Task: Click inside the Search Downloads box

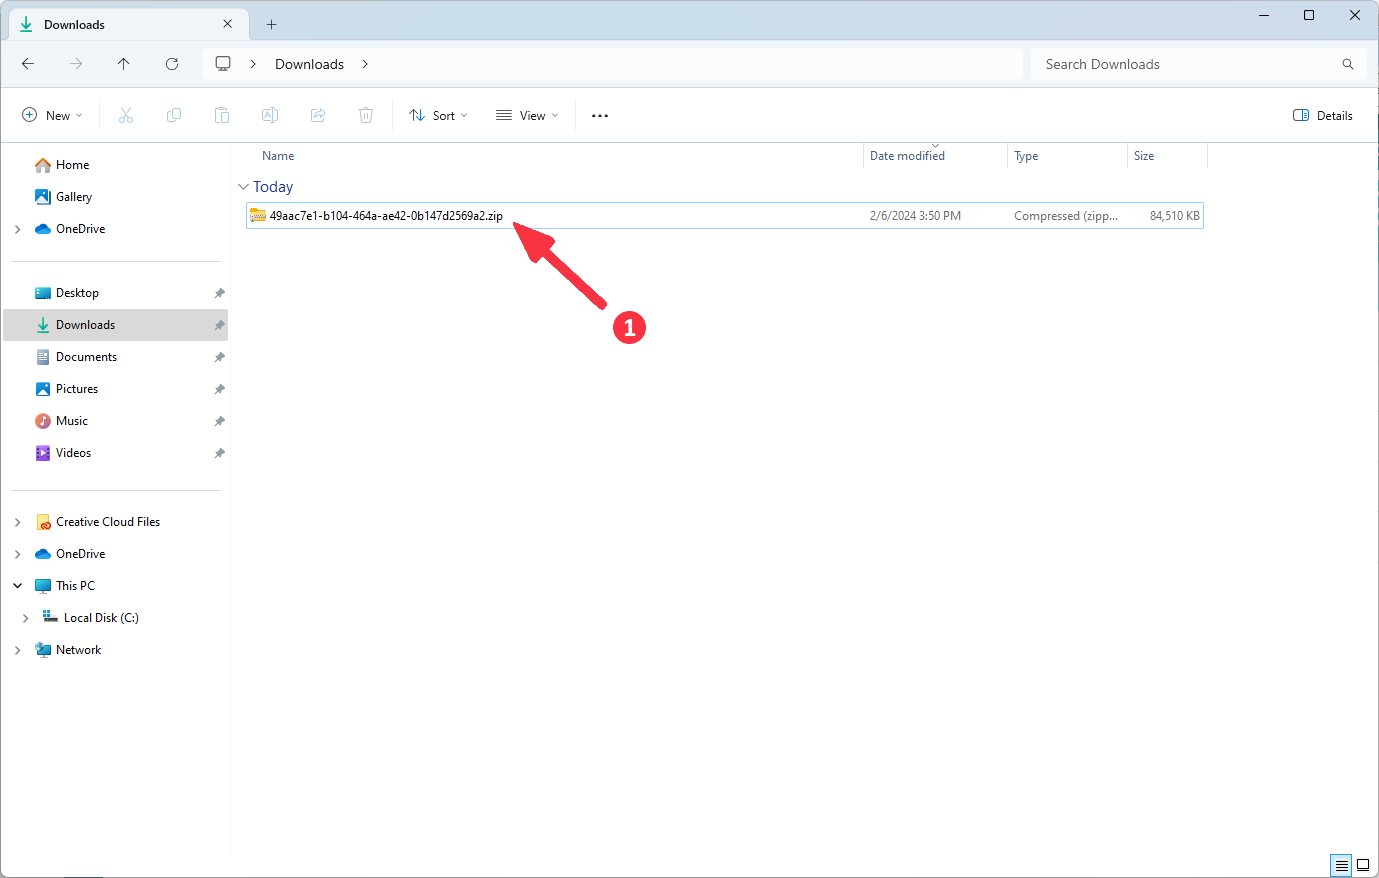Action: 1150,63
